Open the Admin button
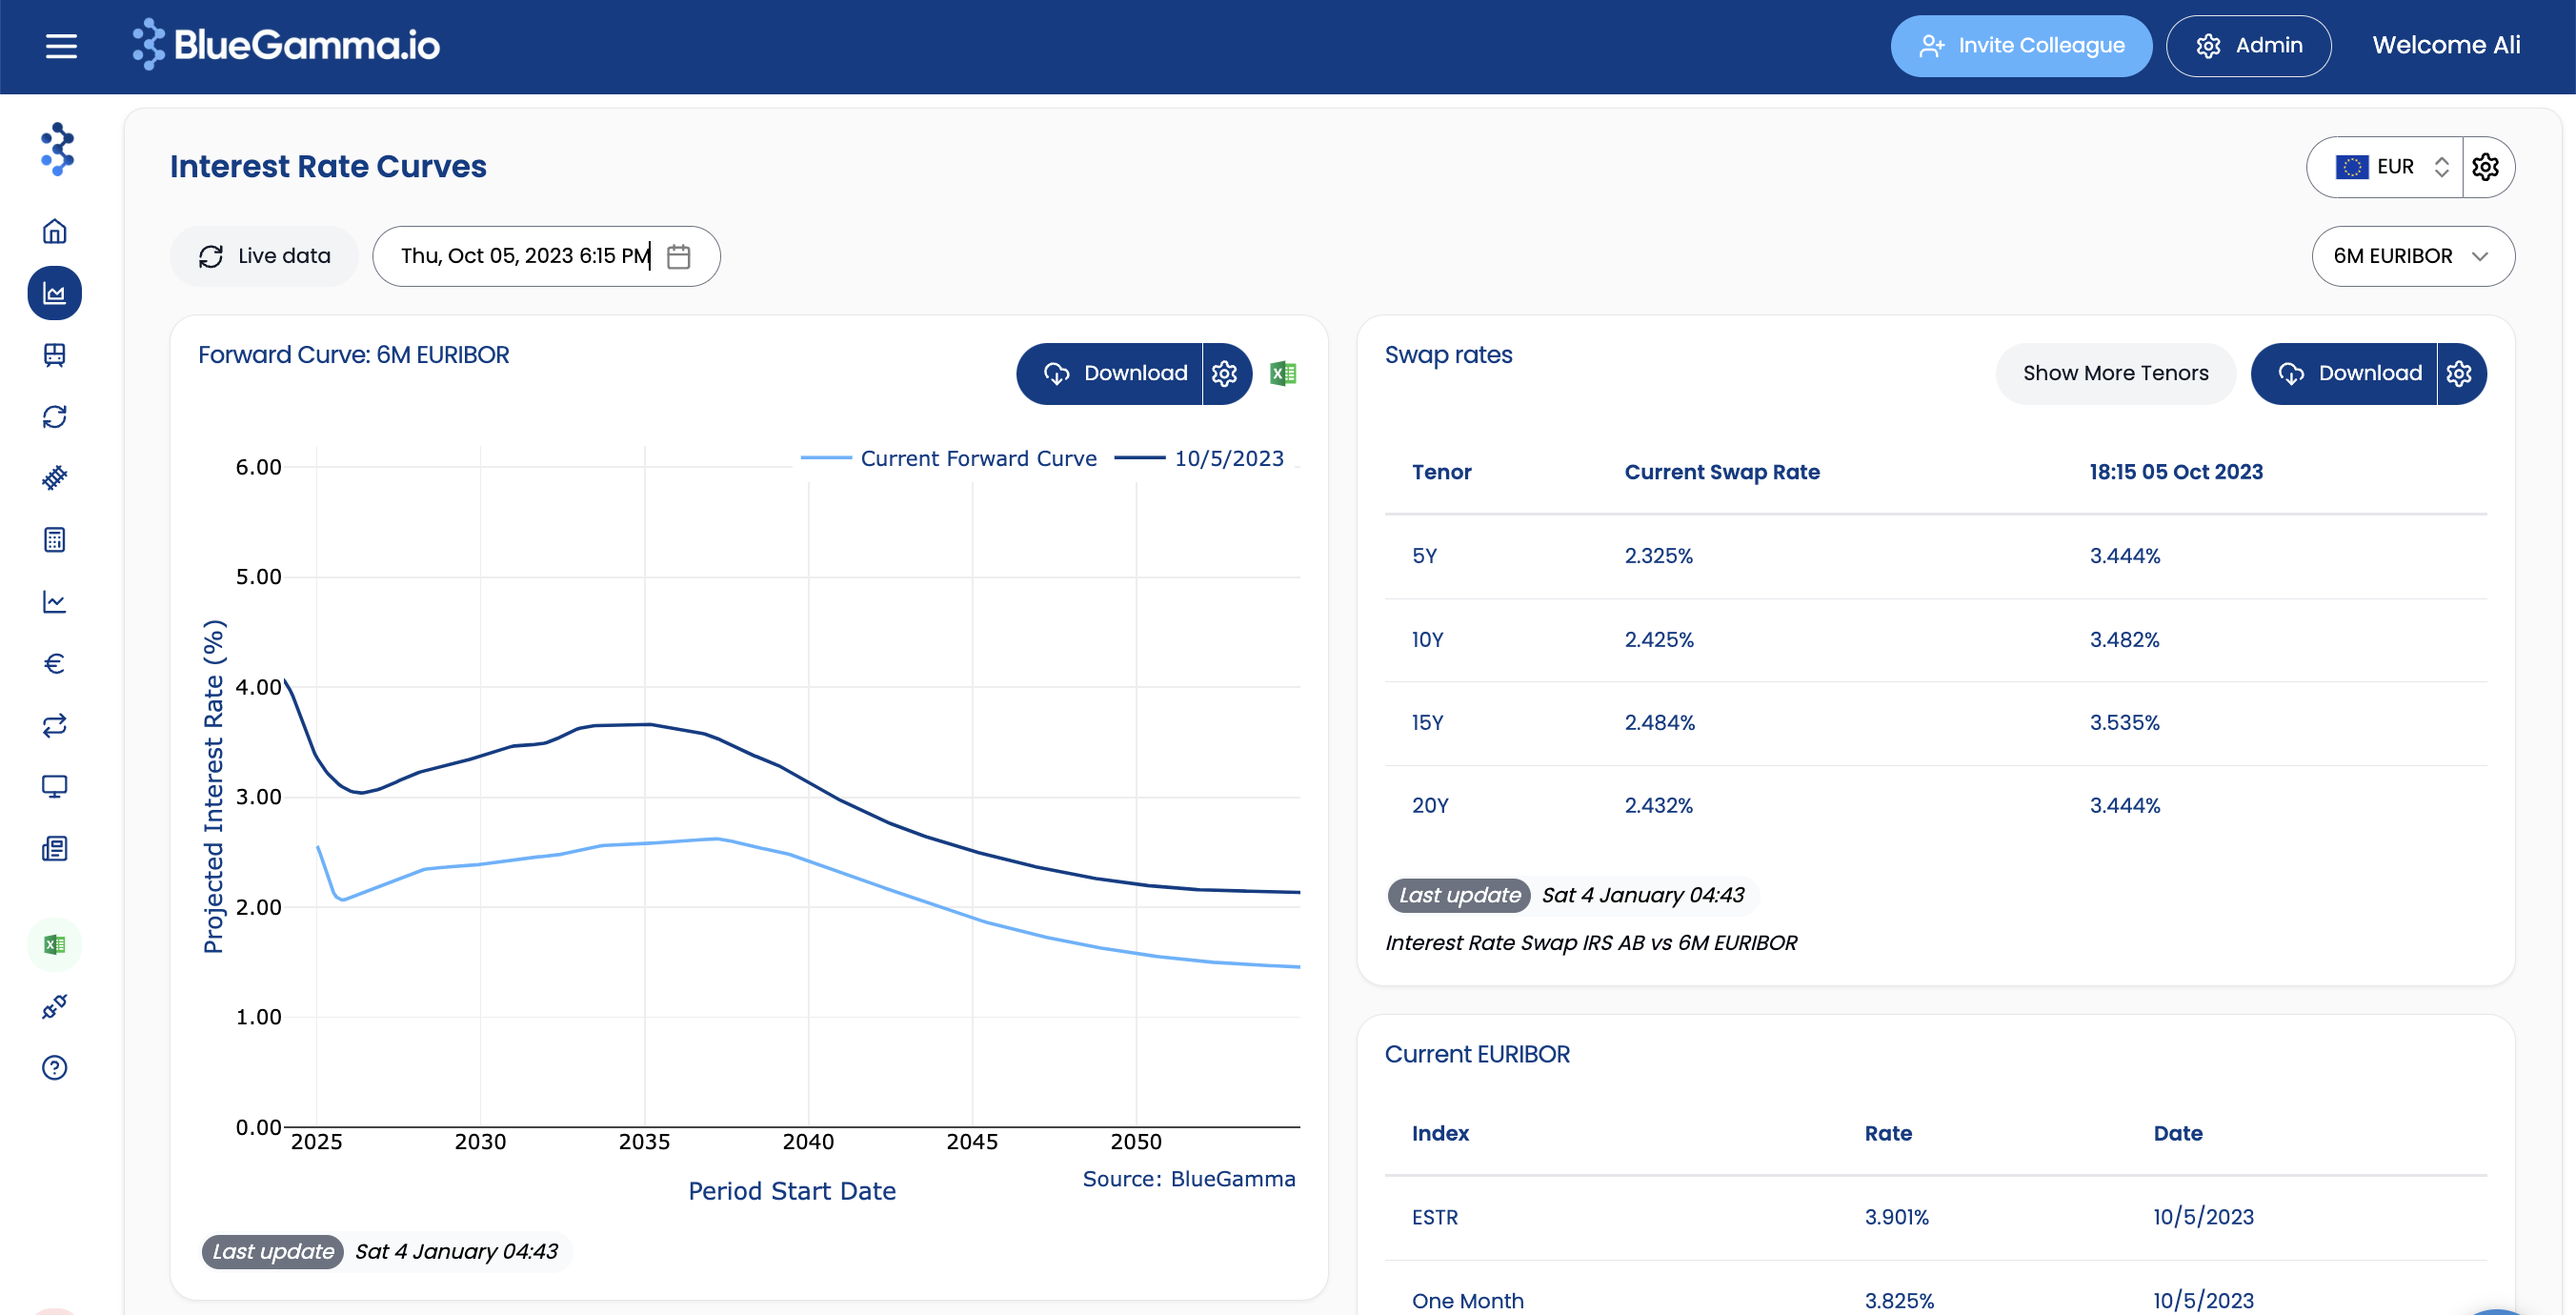This screenshot has height=1315, width=2576. coord(2249,46)
